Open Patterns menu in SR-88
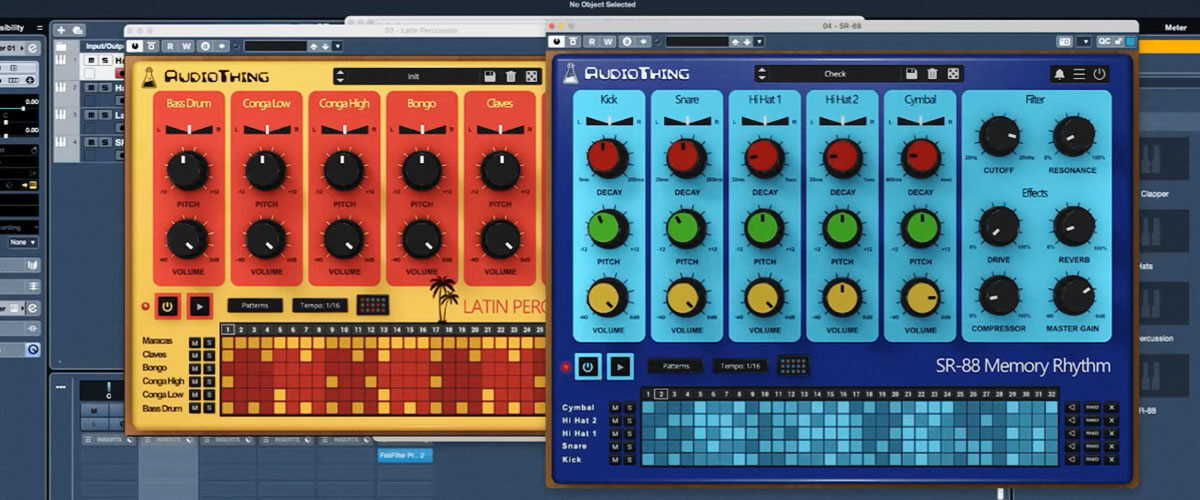The width and height of the screenshot is (1200, 500). pos(675,366)
